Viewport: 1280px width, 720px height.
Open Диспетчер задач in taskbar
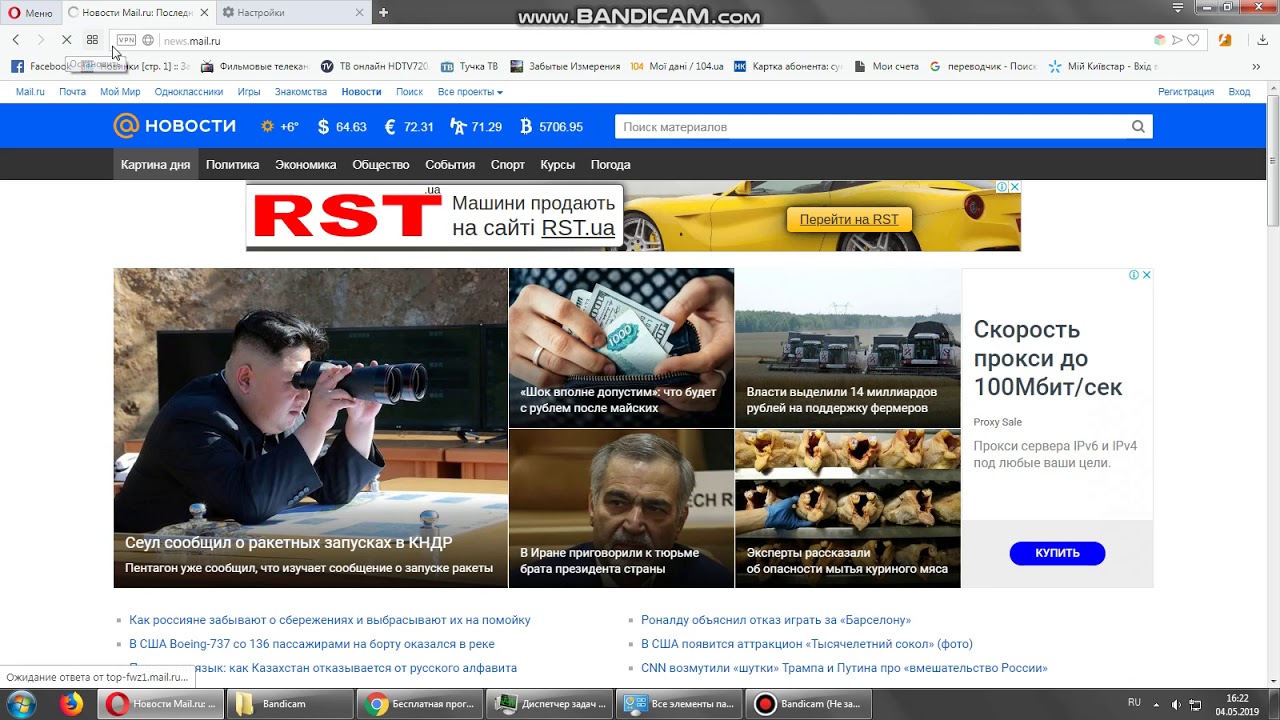tap(549, 704)
